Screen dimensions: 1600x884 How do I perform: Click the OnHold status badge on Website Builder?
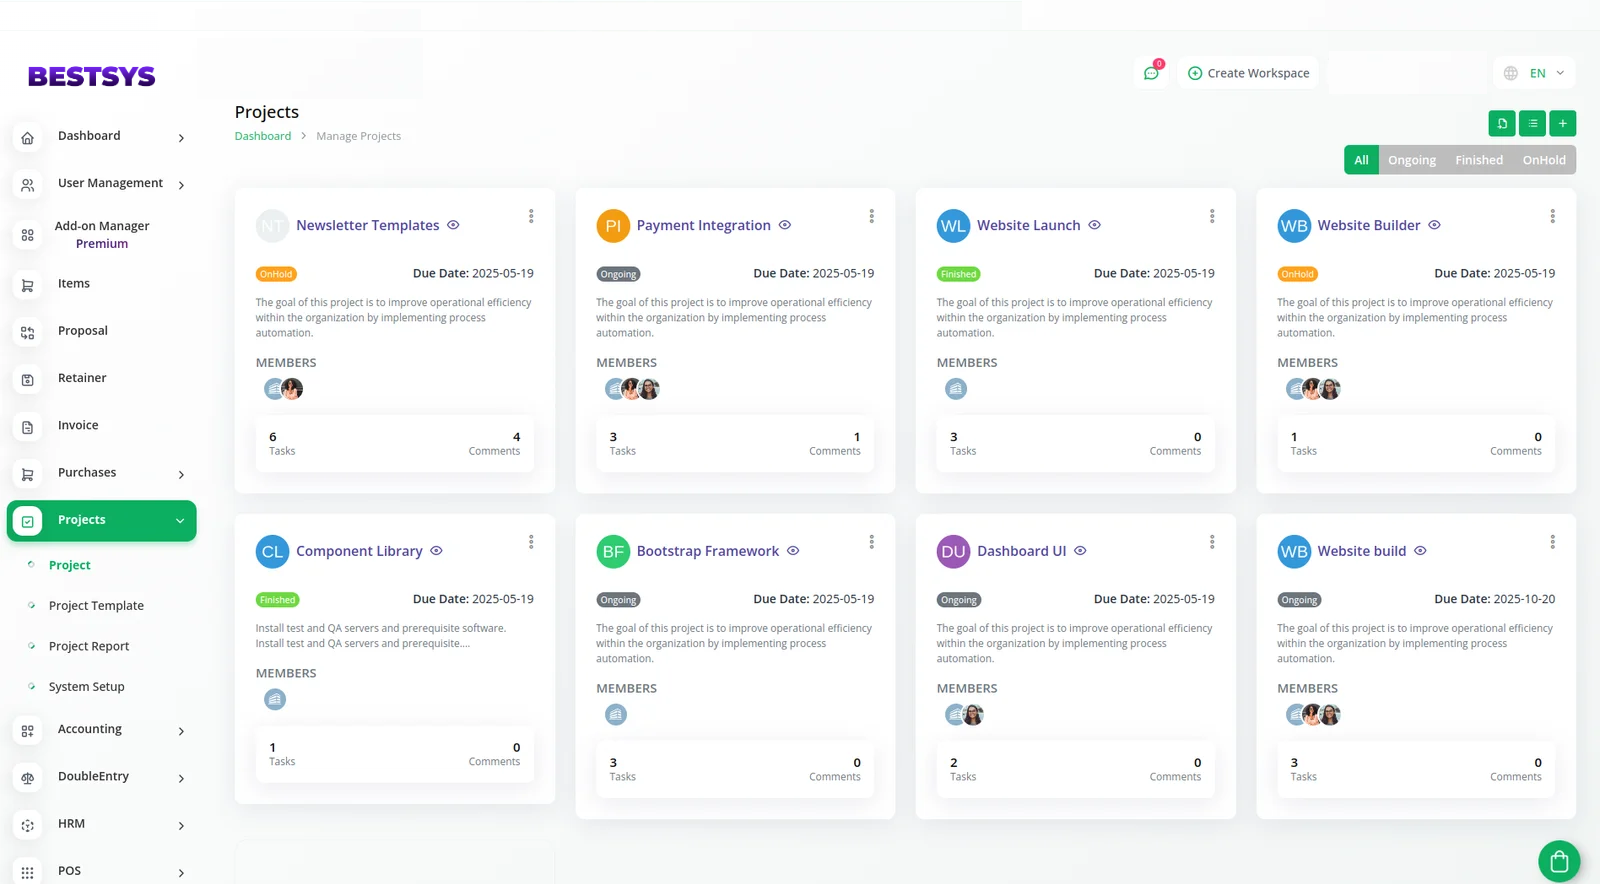point(1297,274)
